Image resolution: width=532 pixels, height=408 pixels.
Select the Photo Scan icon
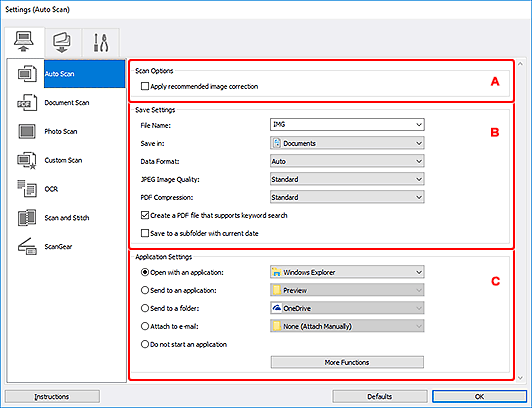click(x=27, y=131)
